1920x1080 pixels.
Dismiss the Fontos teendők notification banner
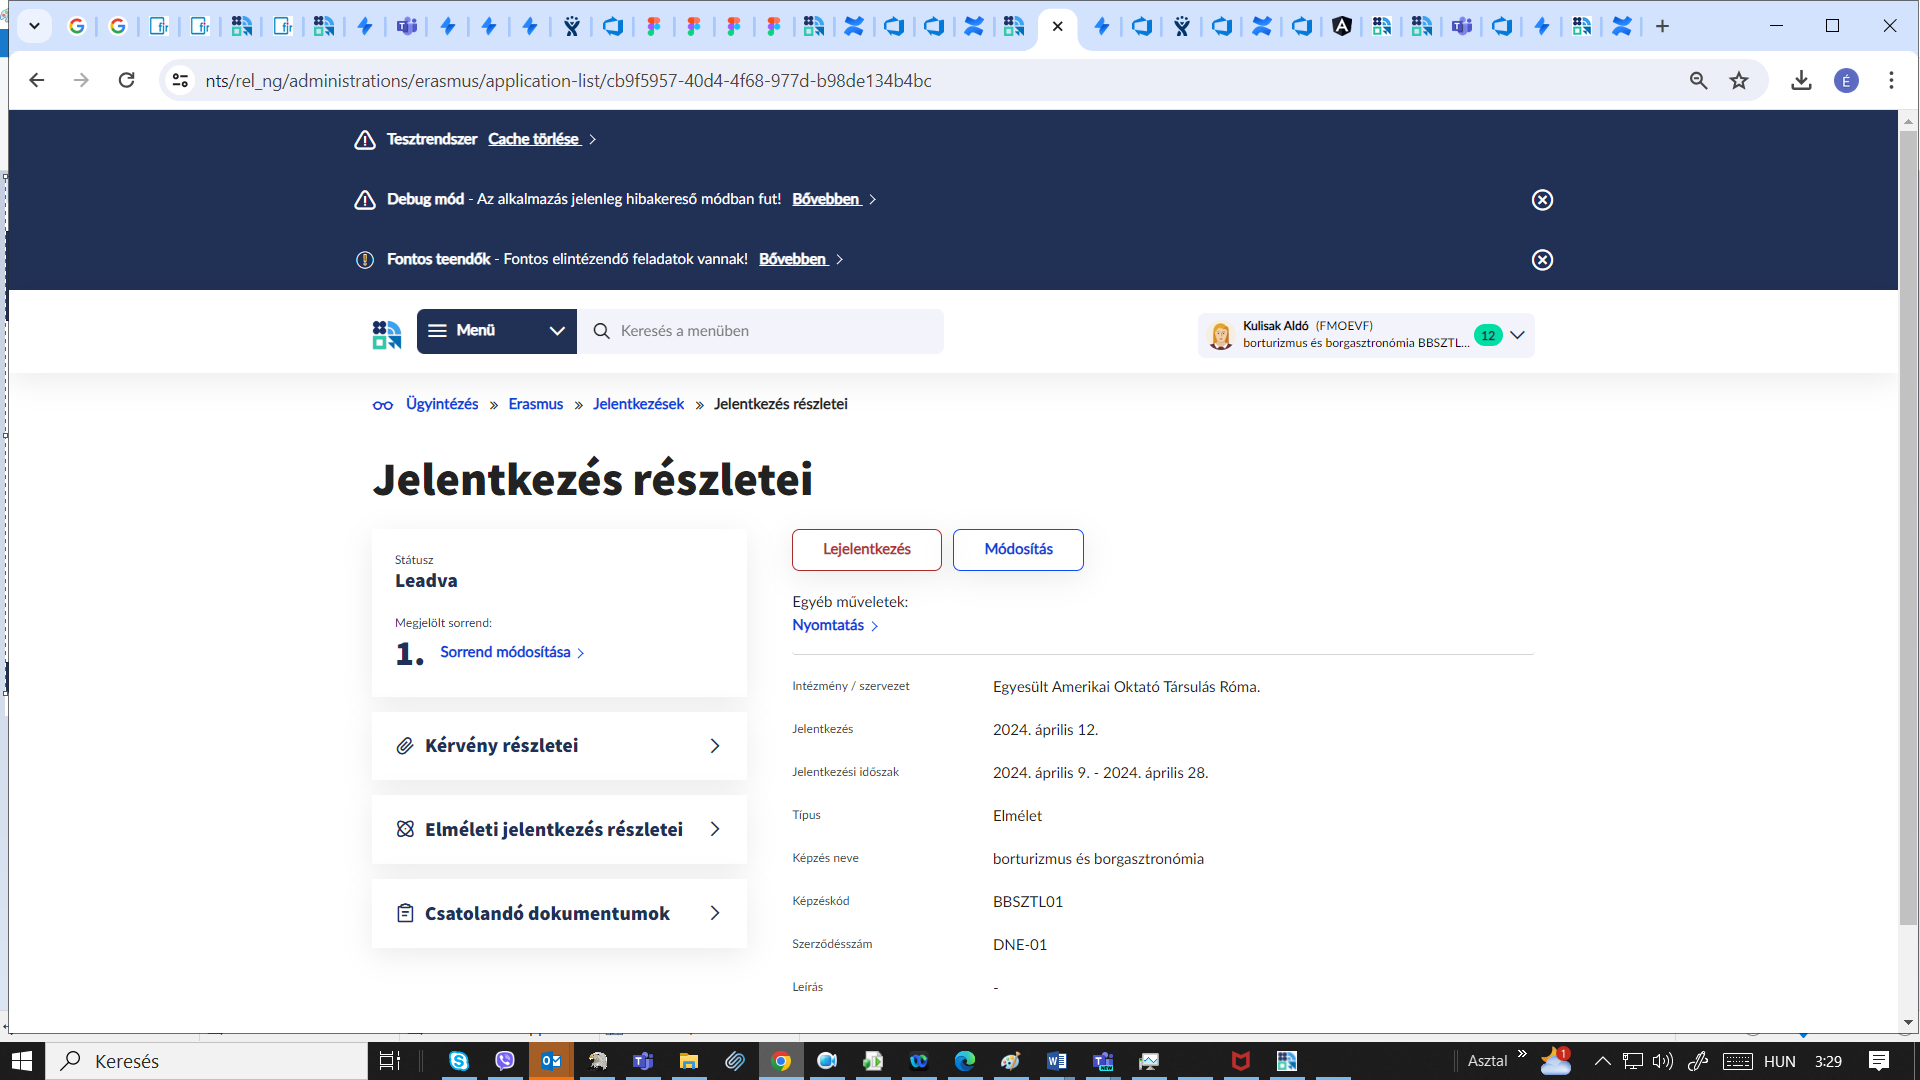[x=1542, y=260]
